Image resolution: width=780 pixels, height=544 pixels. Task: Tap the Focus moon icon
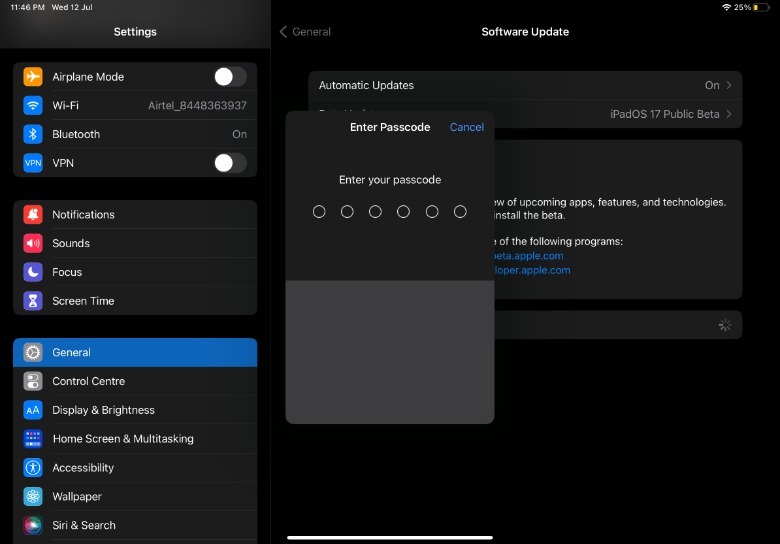33,272
